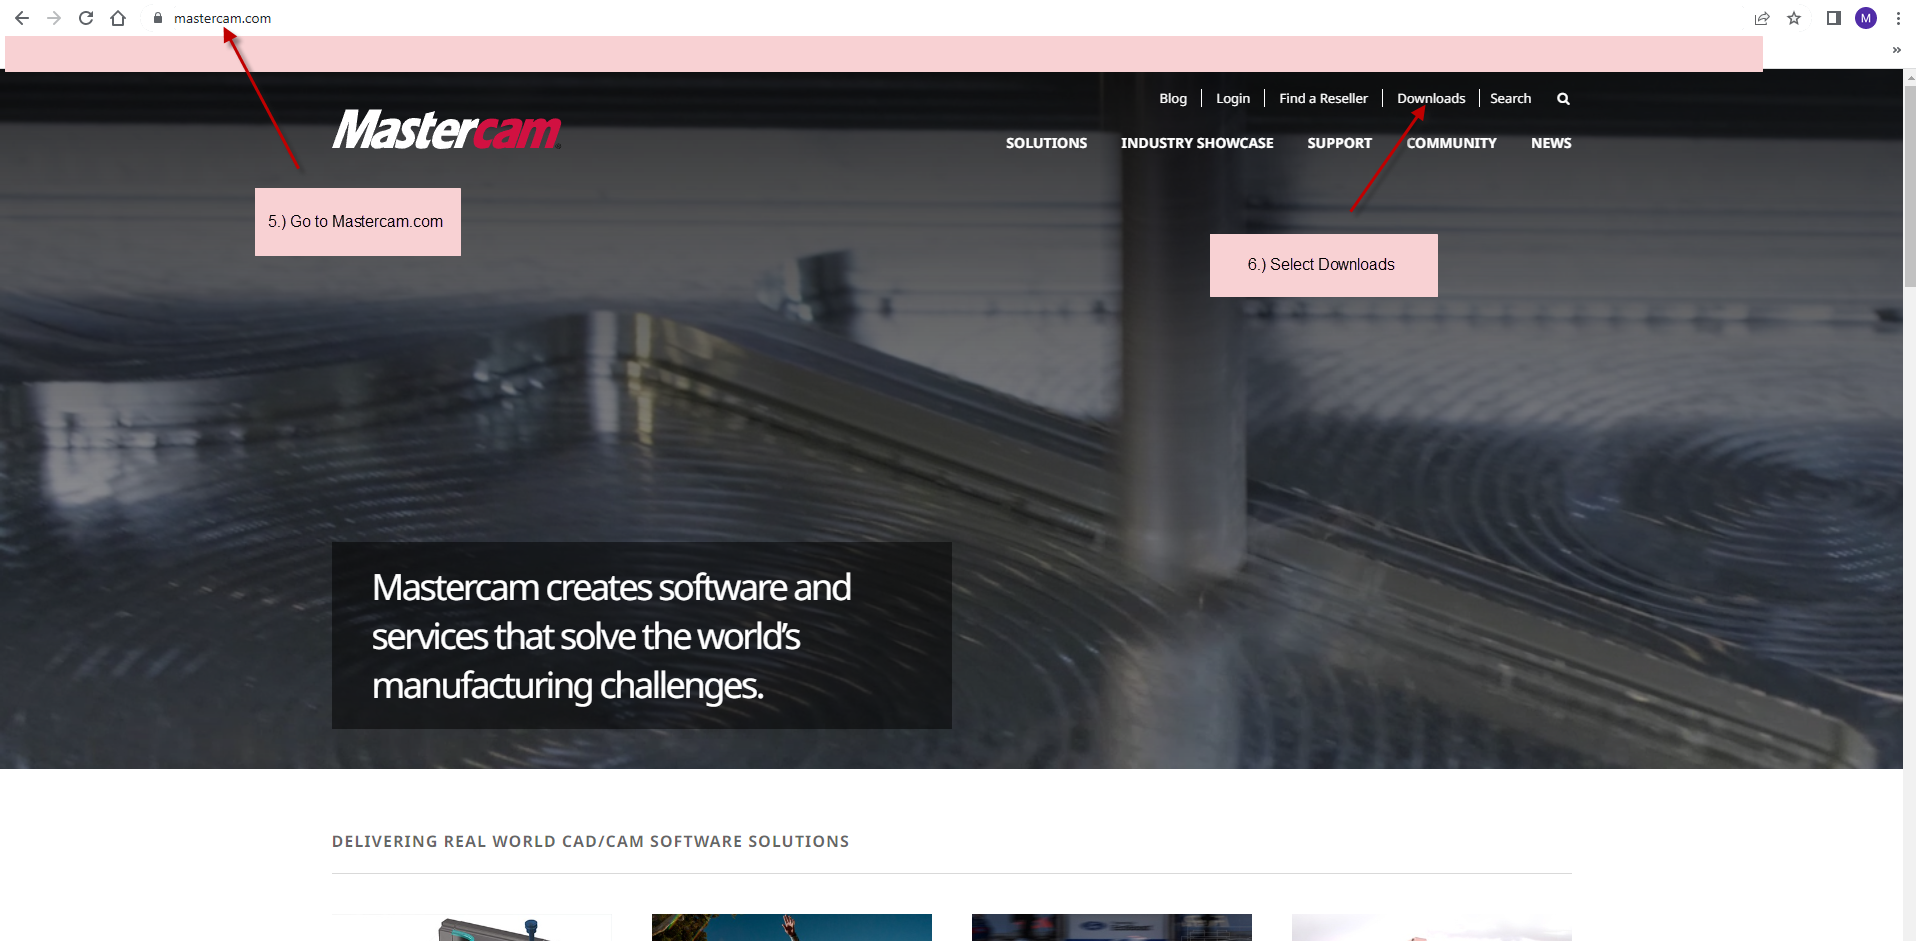Screen dimensions: 1916x941
Task: Click the Mastercam logo
Action: pyautogui.click(x=447, y=130)
